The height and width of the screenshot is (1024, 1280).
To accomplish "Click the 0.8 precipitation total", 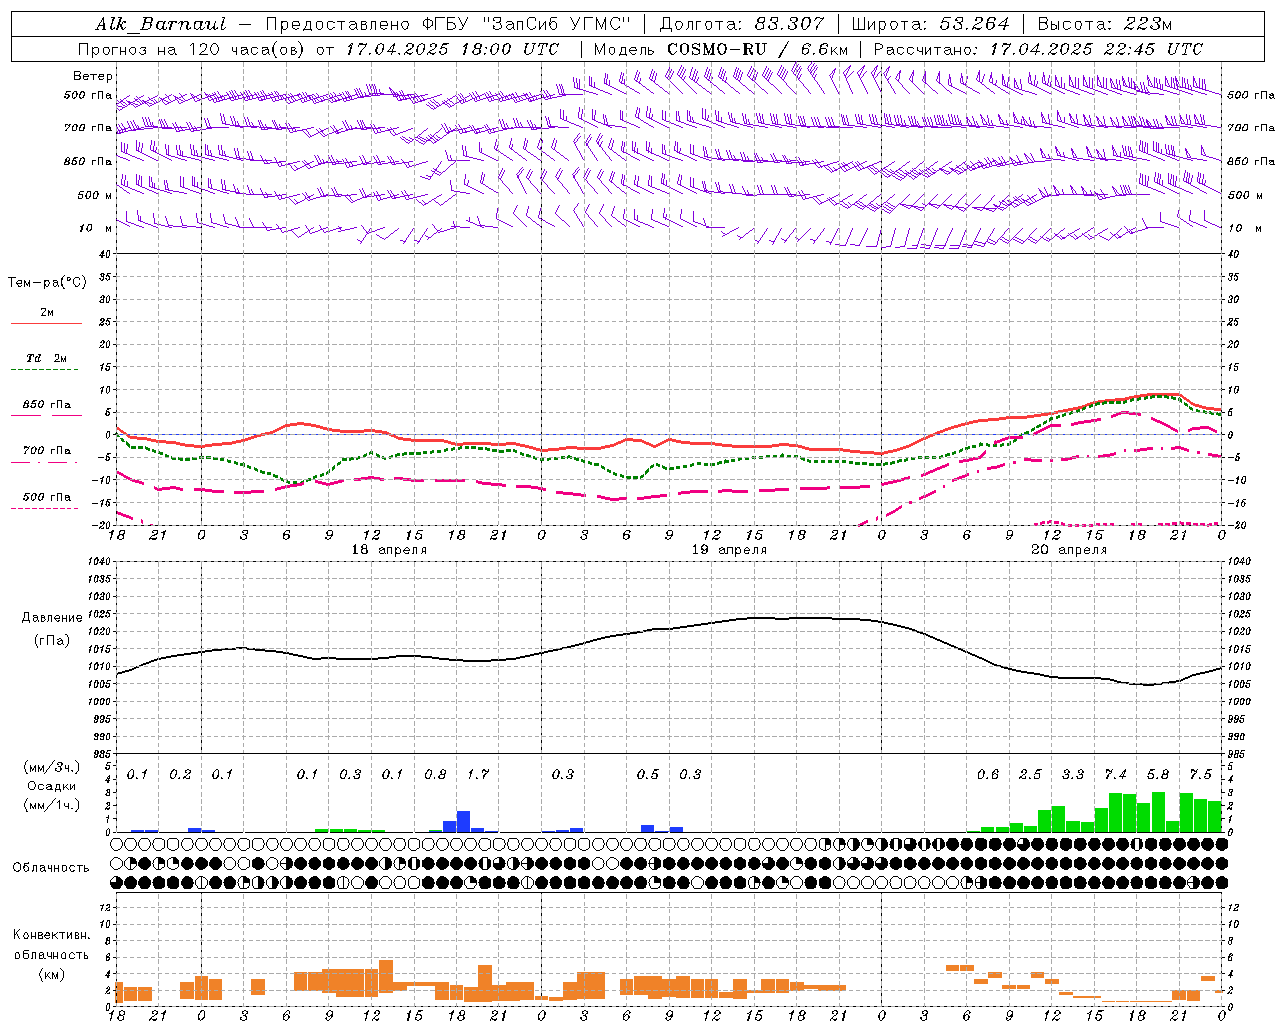I will click(x=435, y=775).
